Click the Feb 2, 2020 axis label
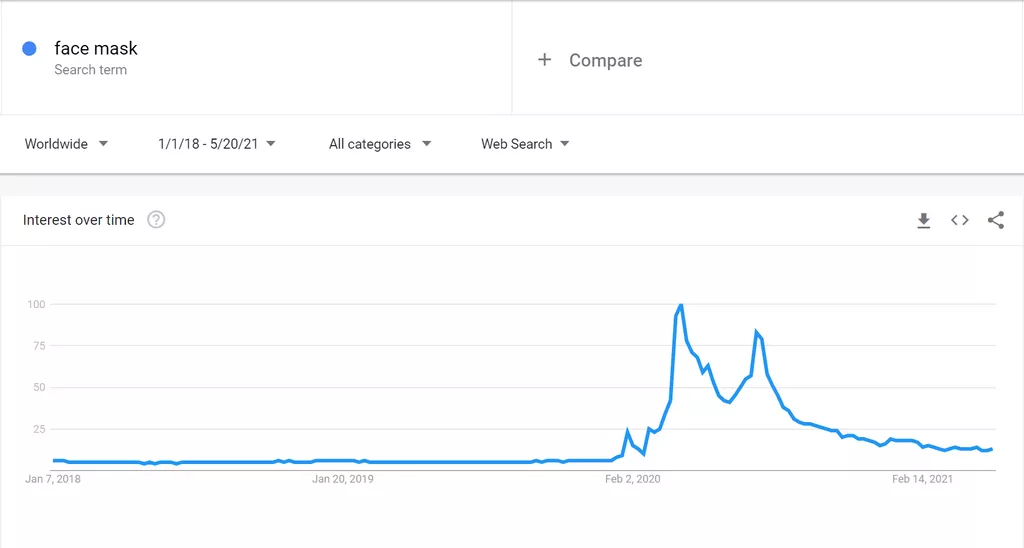The image size is (1024, 548). (632, 479)
